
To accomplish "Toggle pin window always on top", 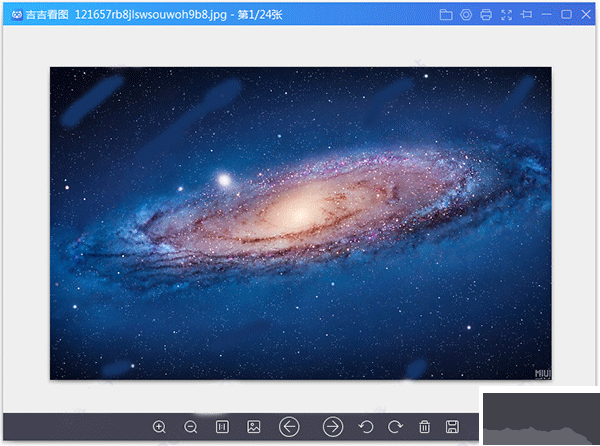I will [527, 15].
